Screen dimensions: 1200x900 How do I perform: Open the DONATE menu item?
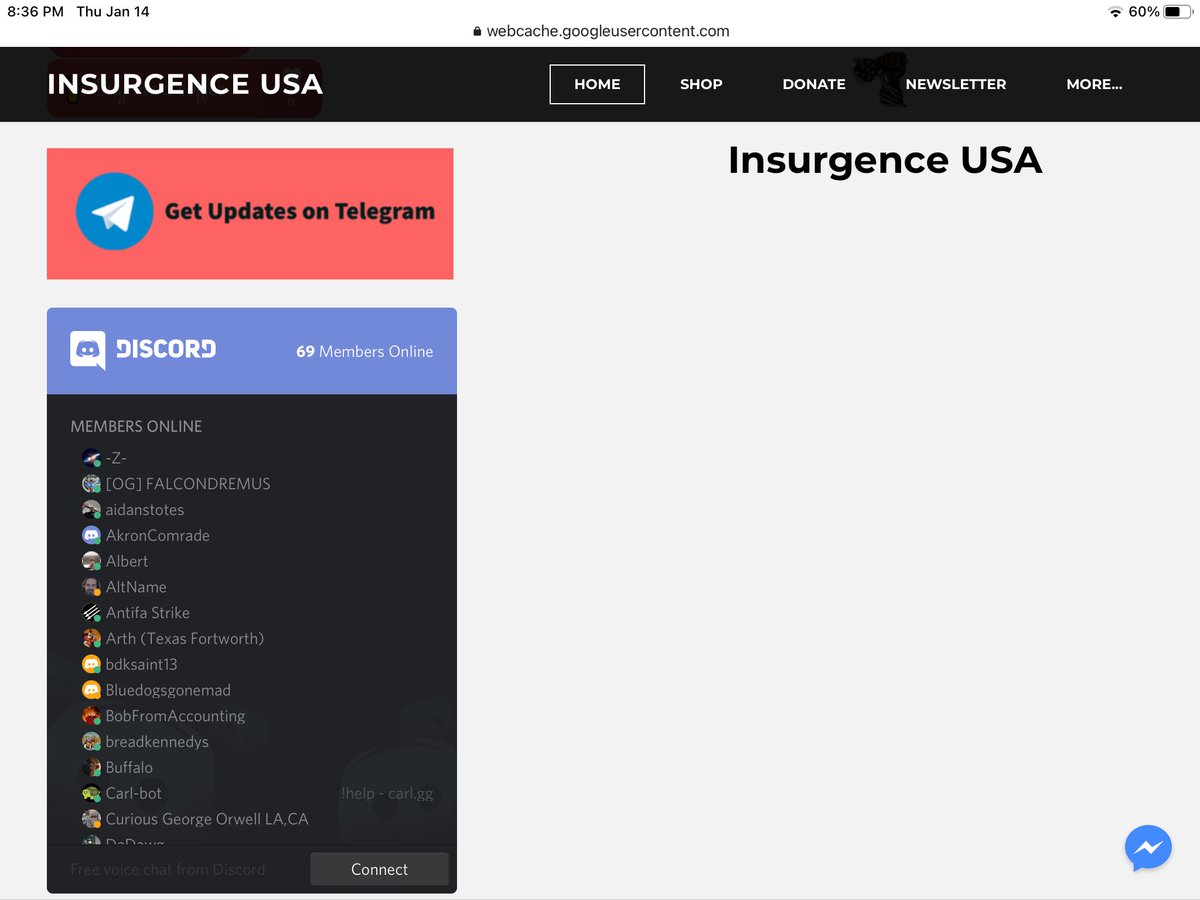pyautogui.click(x=814, y=84)
